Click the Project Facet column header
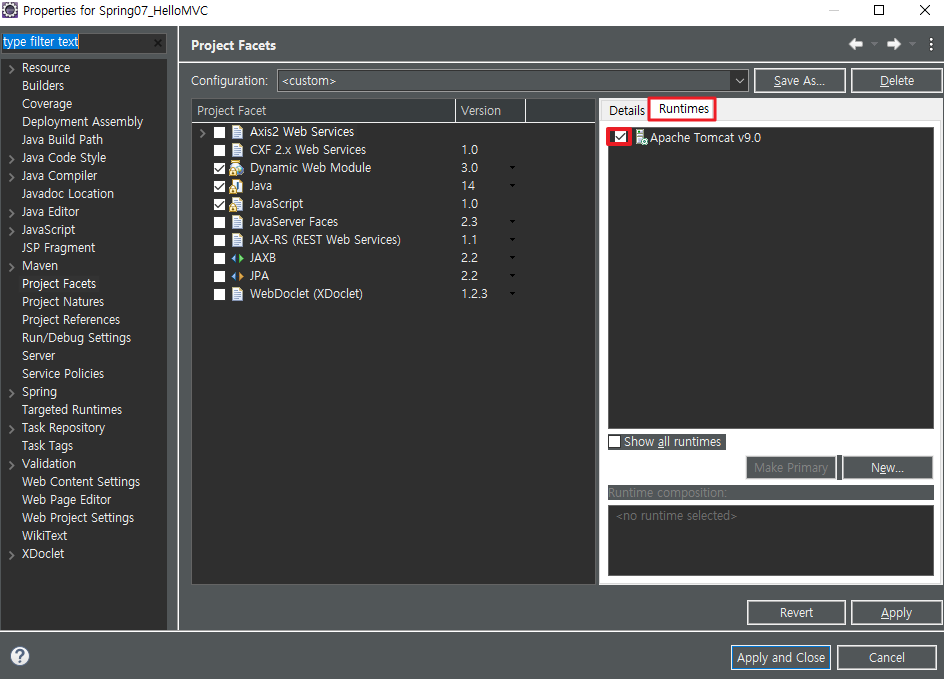 click(324, 111)
